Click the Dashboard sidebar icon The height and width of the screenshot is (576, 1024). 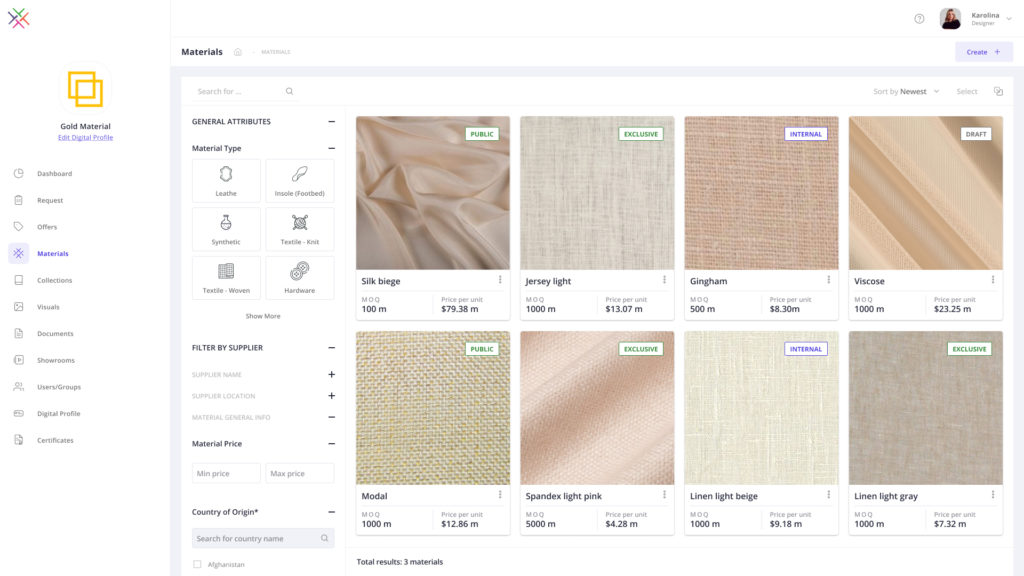click(x=18, y=173)
